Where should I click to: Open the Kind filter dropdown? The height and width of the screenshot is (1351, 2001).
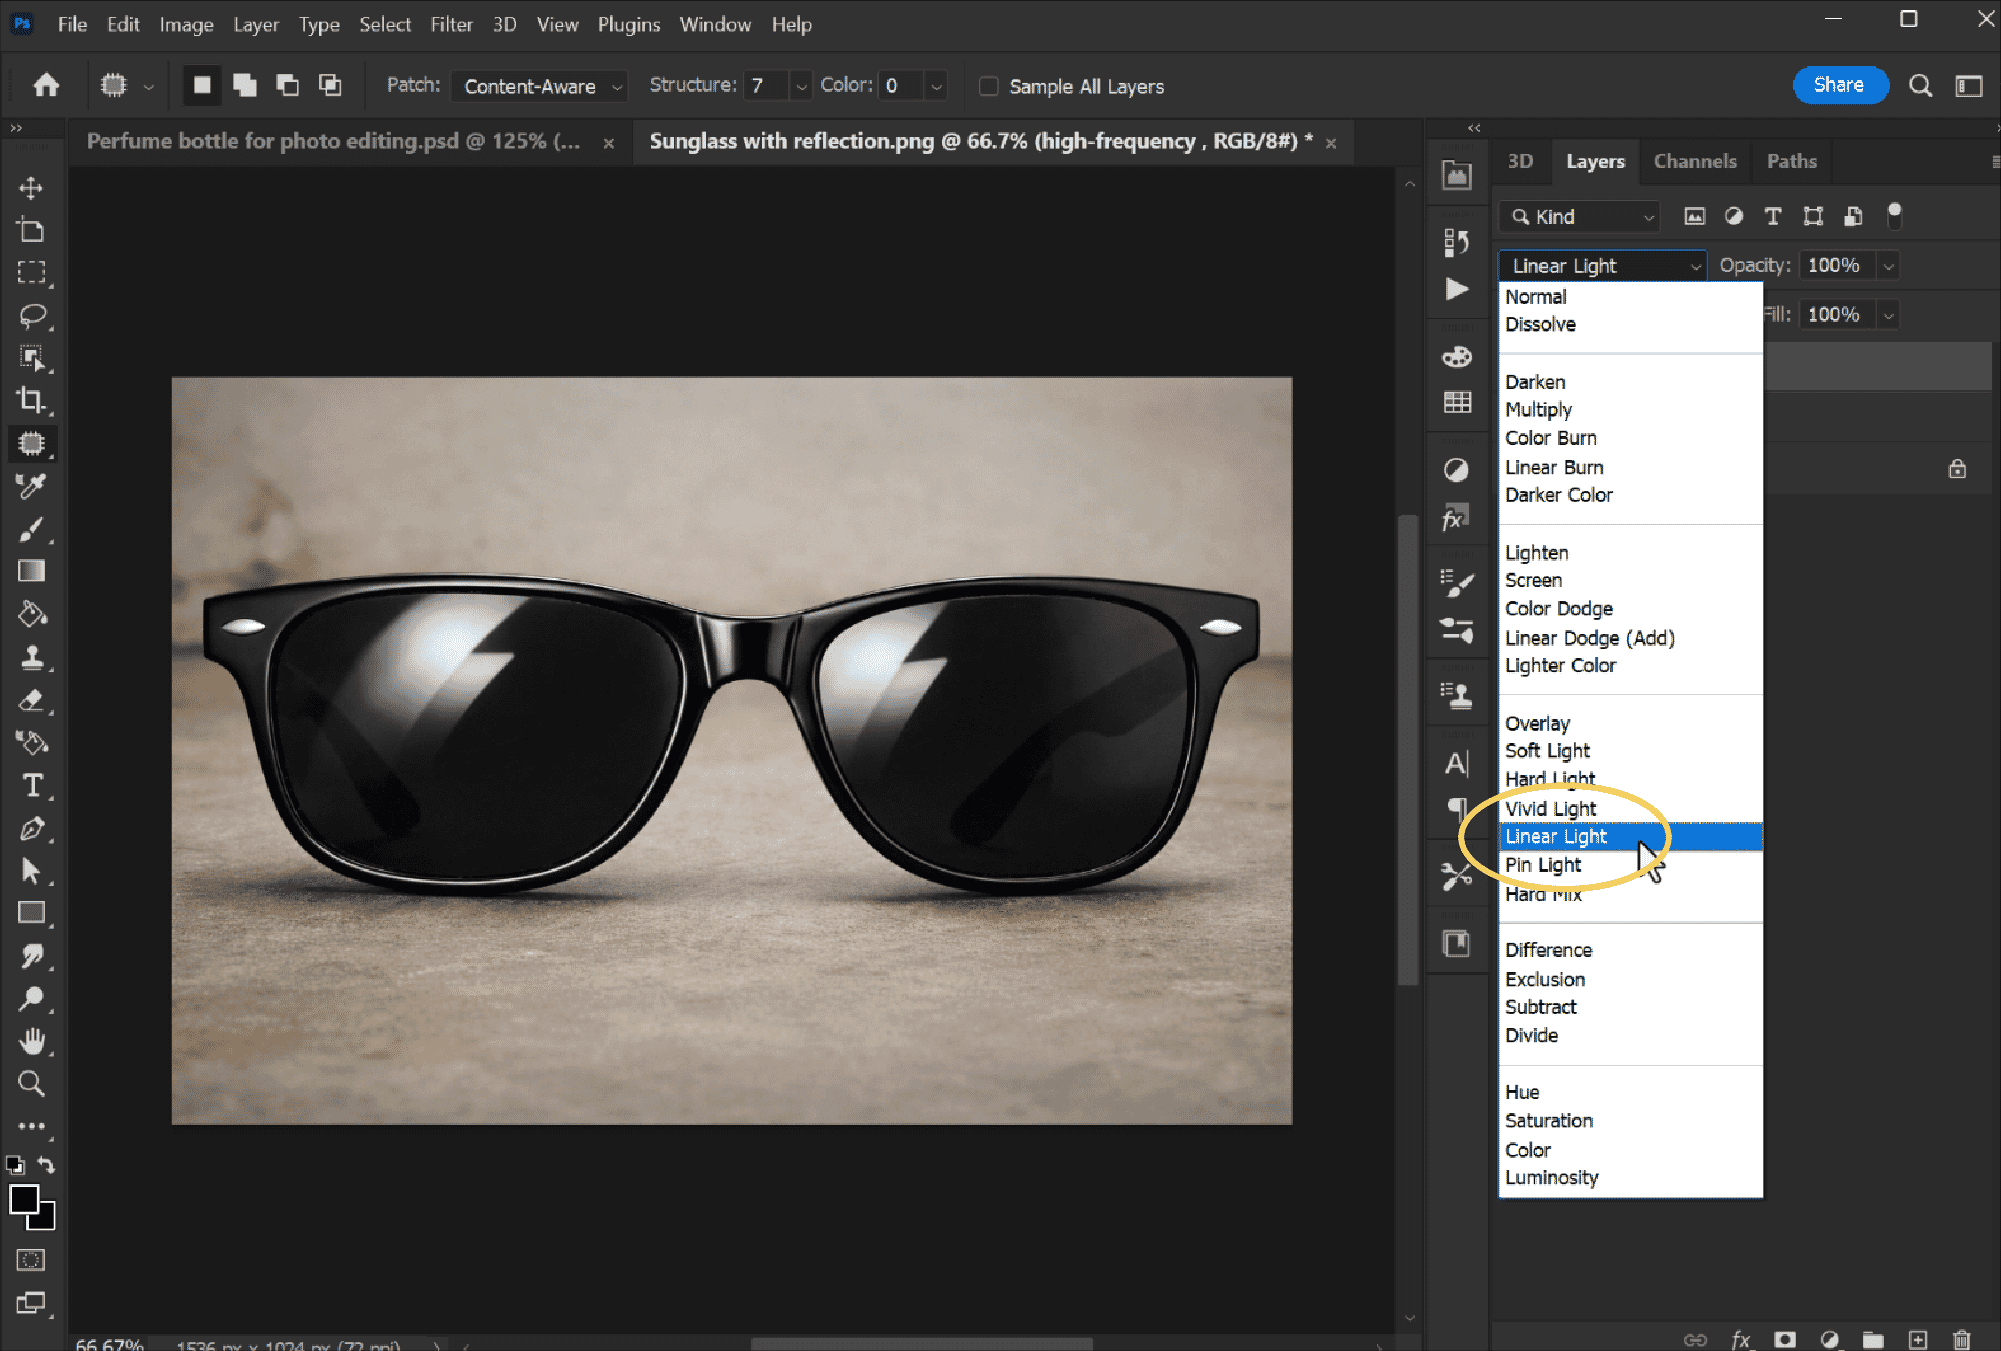tap(1579, 217)
